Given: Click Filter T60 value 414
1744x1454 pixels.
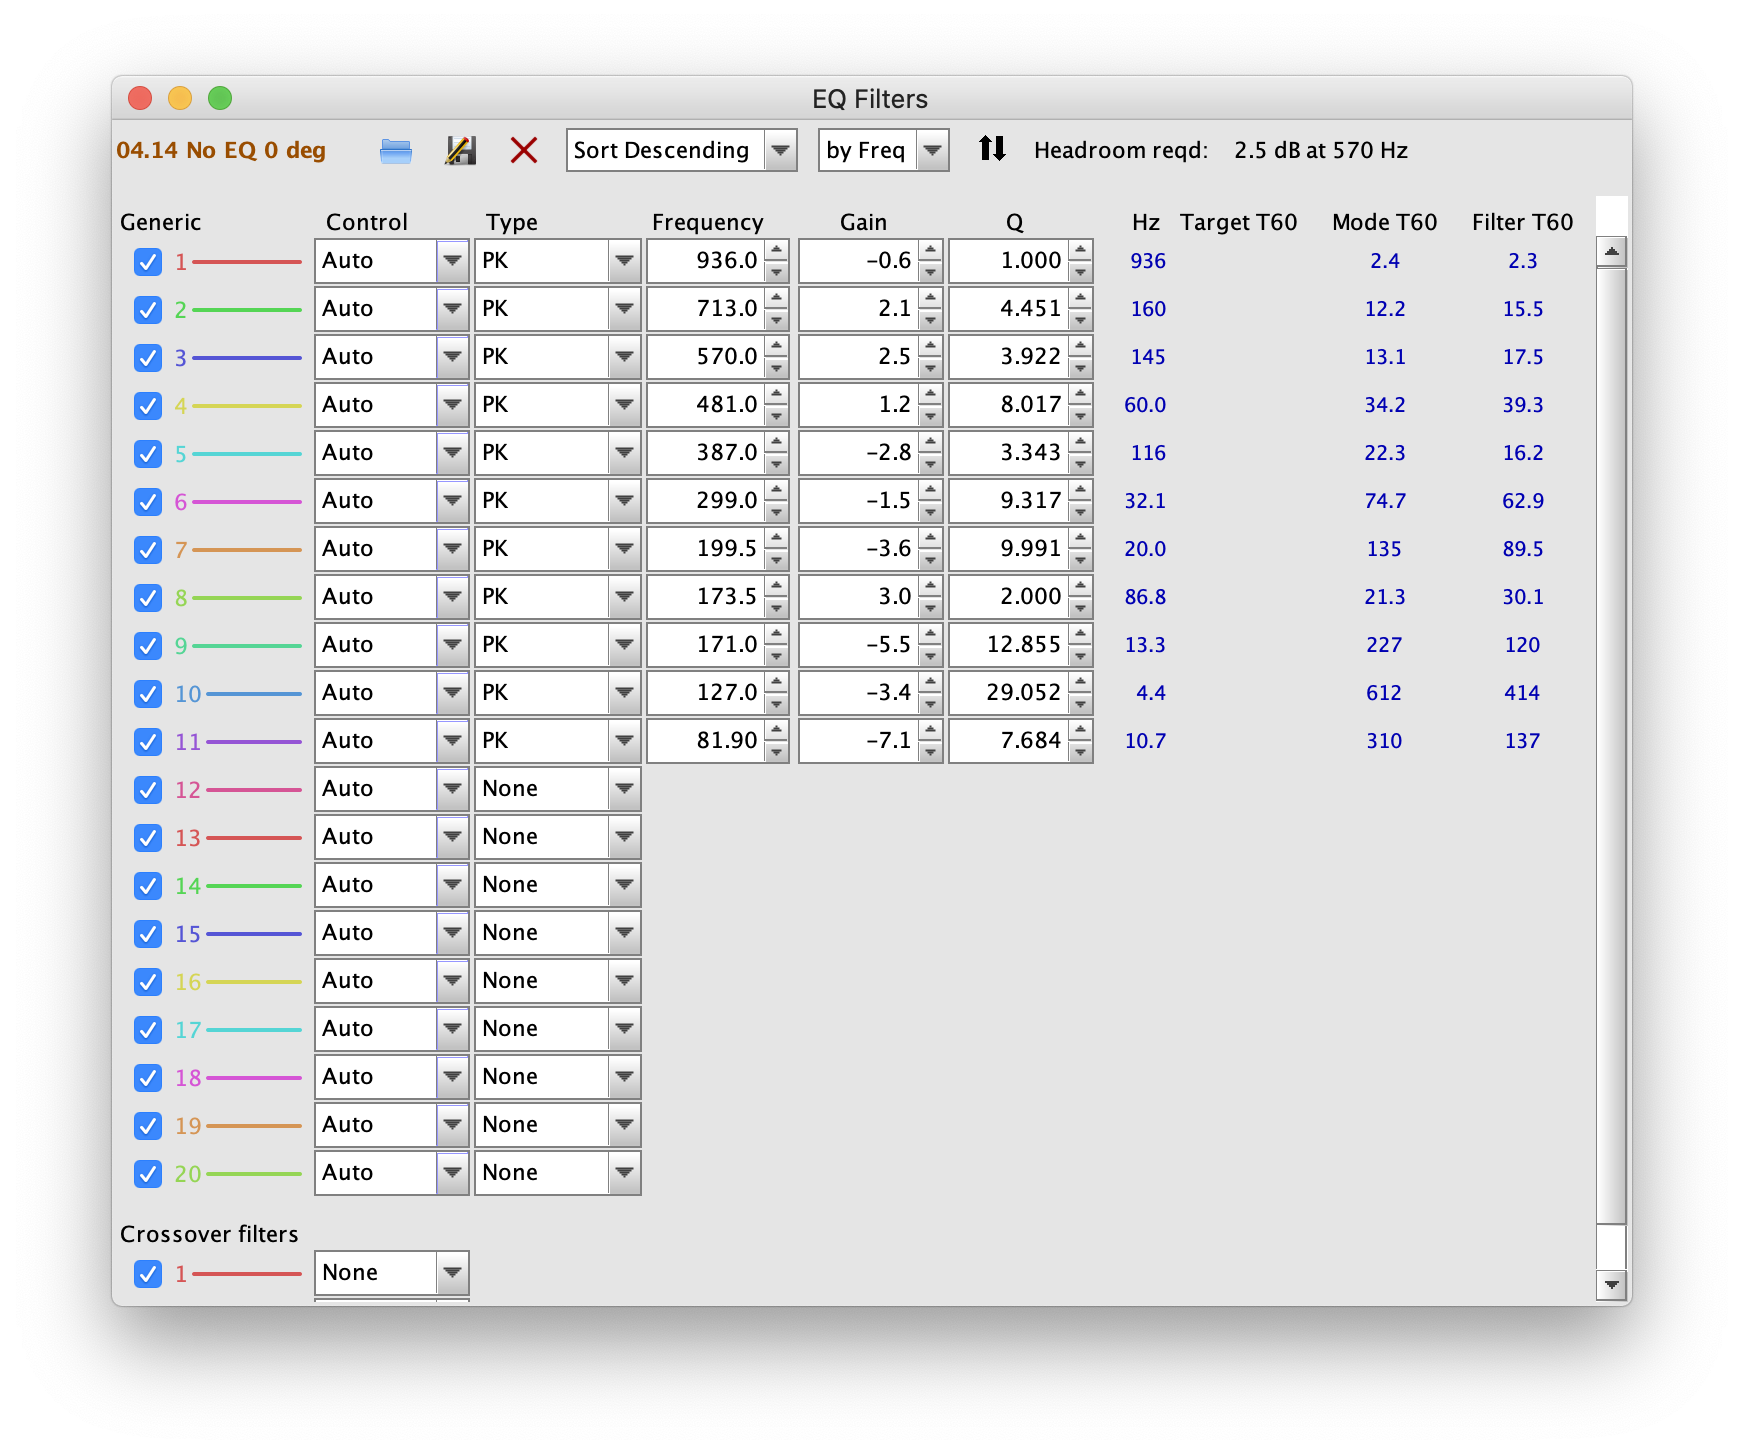Looking at the screenshot, I should click(1522, 693).
